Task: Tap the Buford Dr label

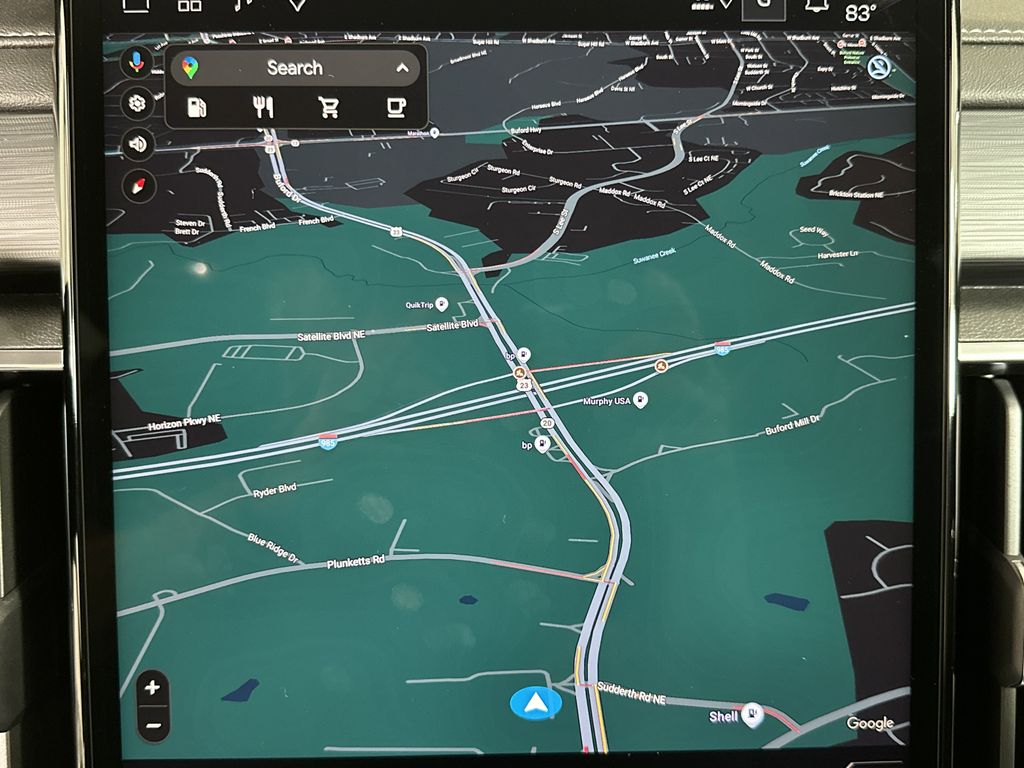Action: 285,187
